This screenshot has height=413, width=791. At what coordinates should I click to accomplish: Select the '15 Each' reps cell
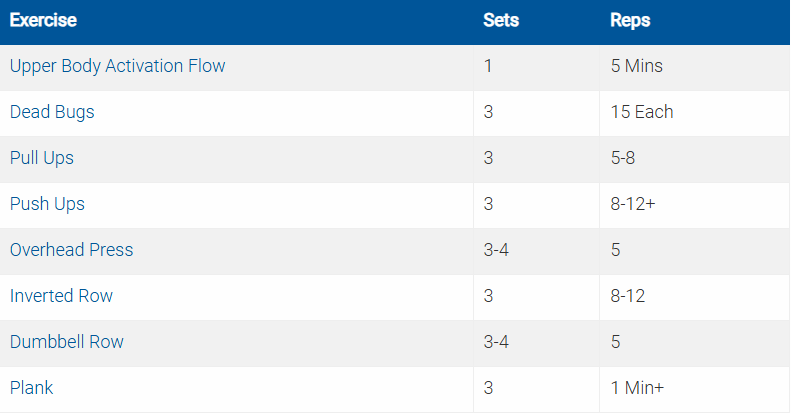(x=641, y=112)
